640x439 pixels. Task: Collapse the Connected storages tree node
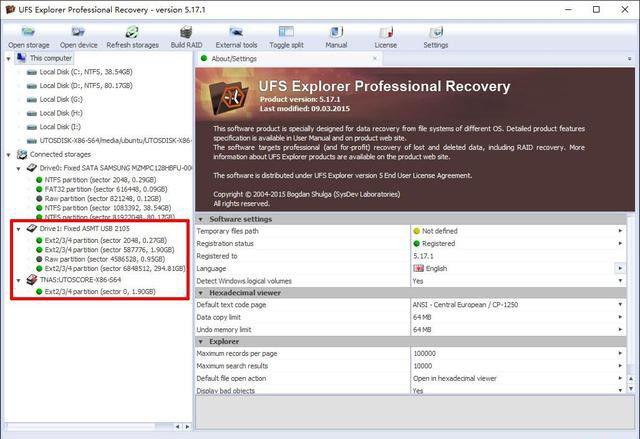click(x=9, y=155)
